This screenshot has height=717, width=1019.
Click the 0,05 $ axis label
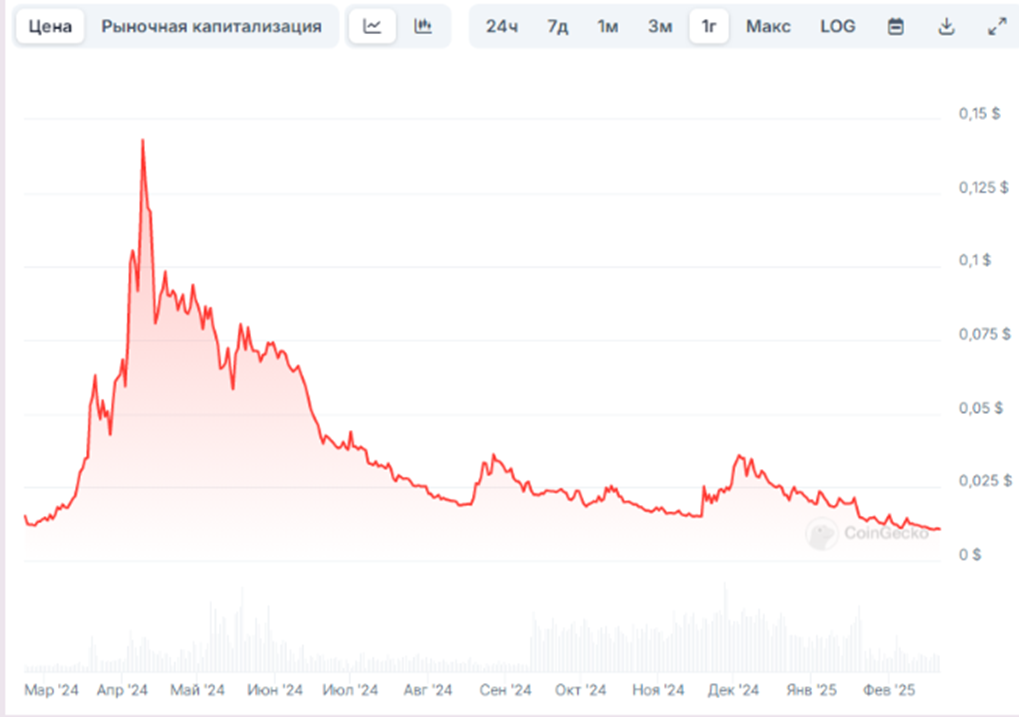(x=981, y=408)
